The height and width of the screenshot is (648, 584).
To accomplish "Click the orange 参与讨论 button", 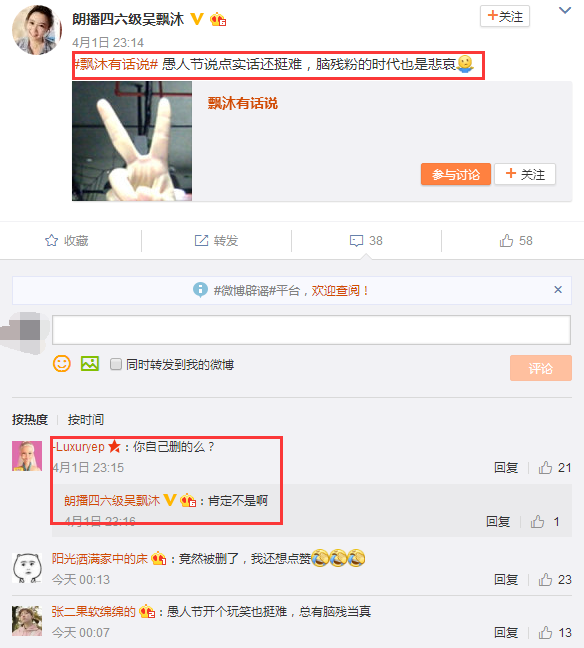I will [455, 174].
